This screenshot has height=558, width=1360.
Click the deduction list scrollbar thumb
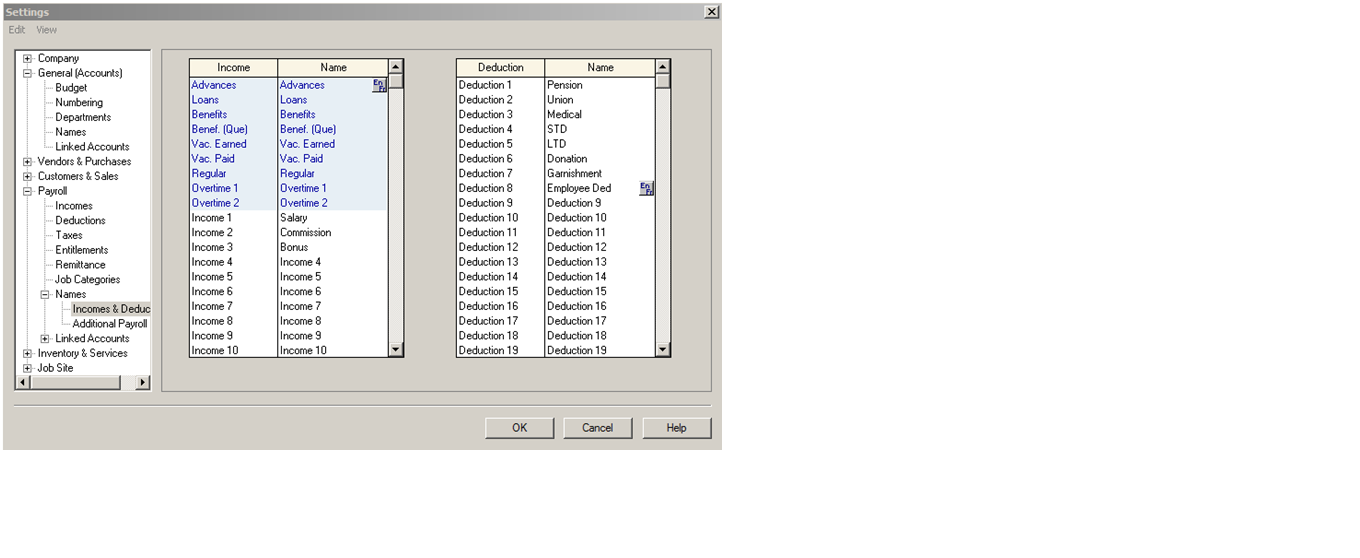663,81
